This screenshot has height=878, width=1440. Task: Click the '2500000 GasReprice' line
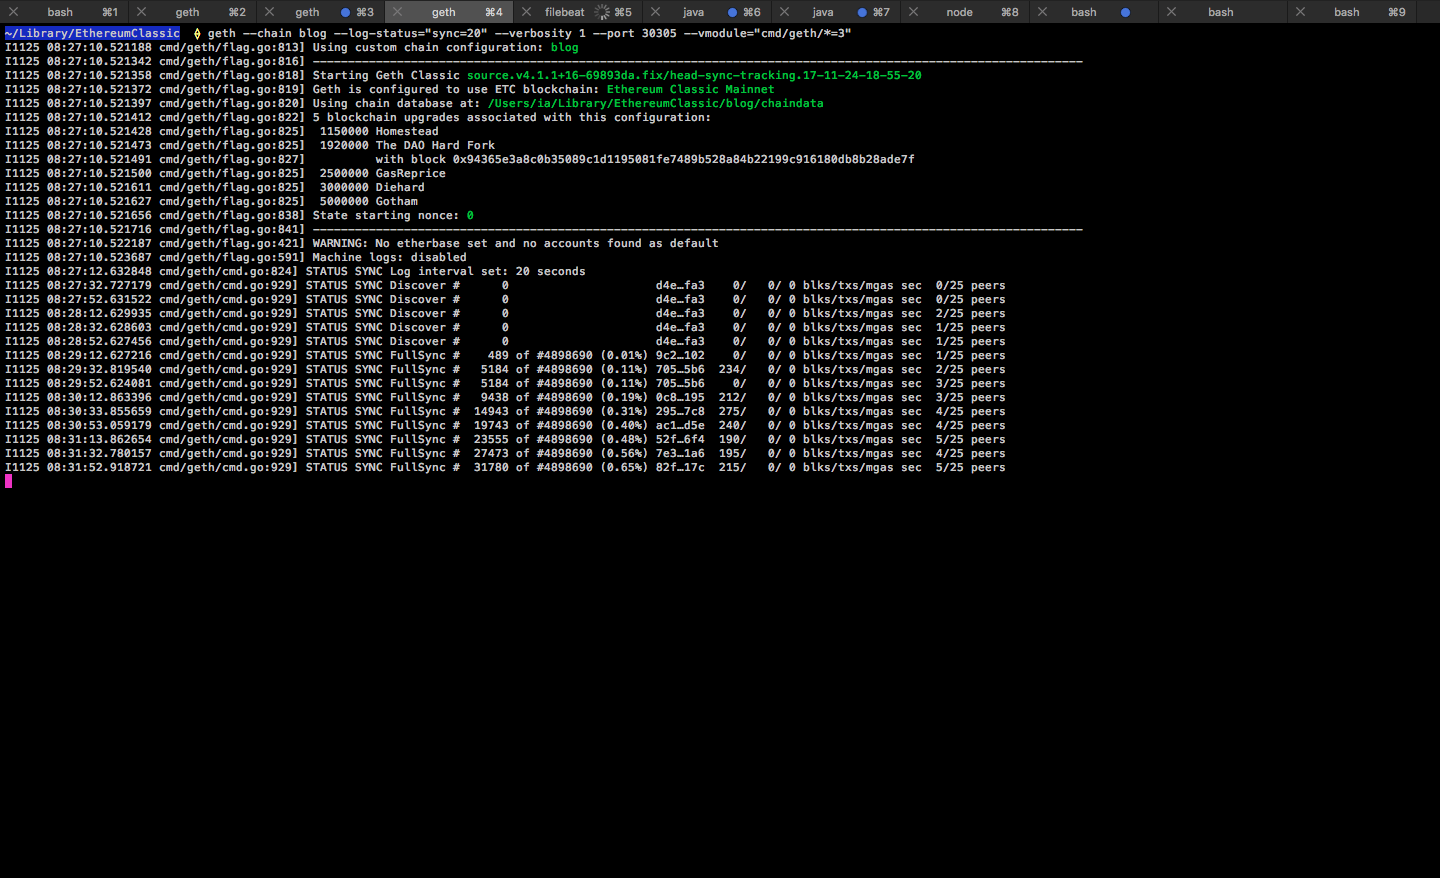click(382, 173)
